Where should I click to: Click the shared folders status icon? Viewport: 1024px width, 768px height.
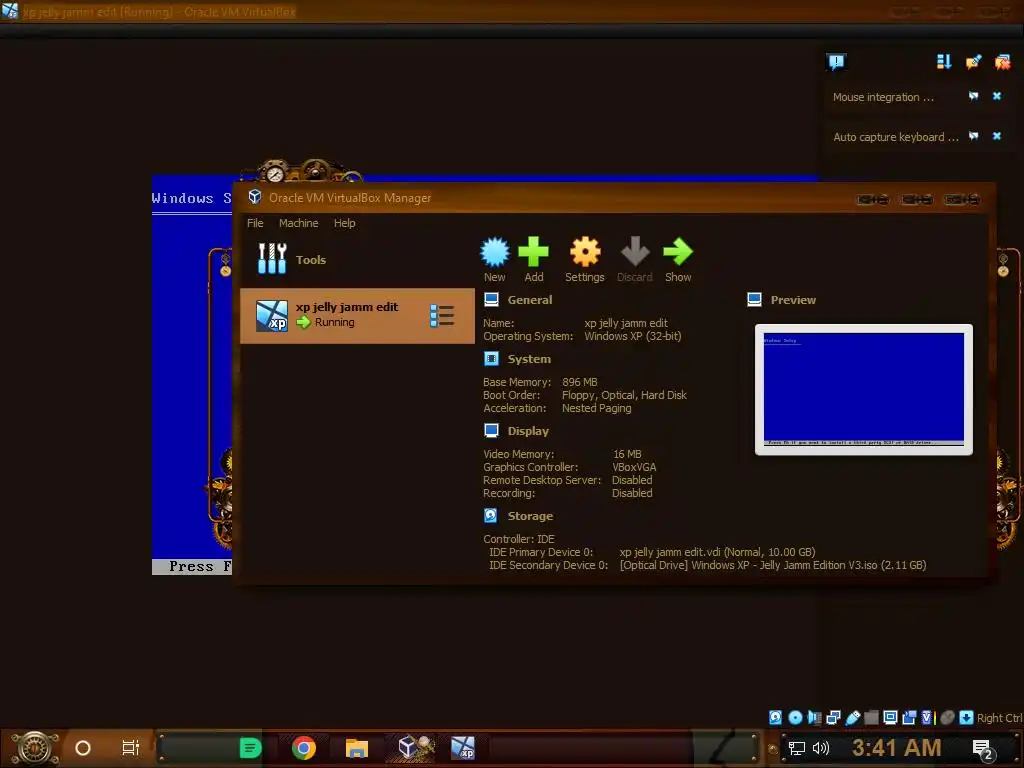click(871, 717)
